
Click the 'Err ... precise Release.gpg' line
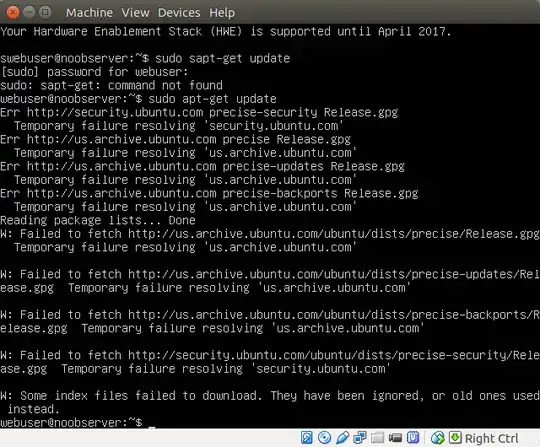pos(175,139)
